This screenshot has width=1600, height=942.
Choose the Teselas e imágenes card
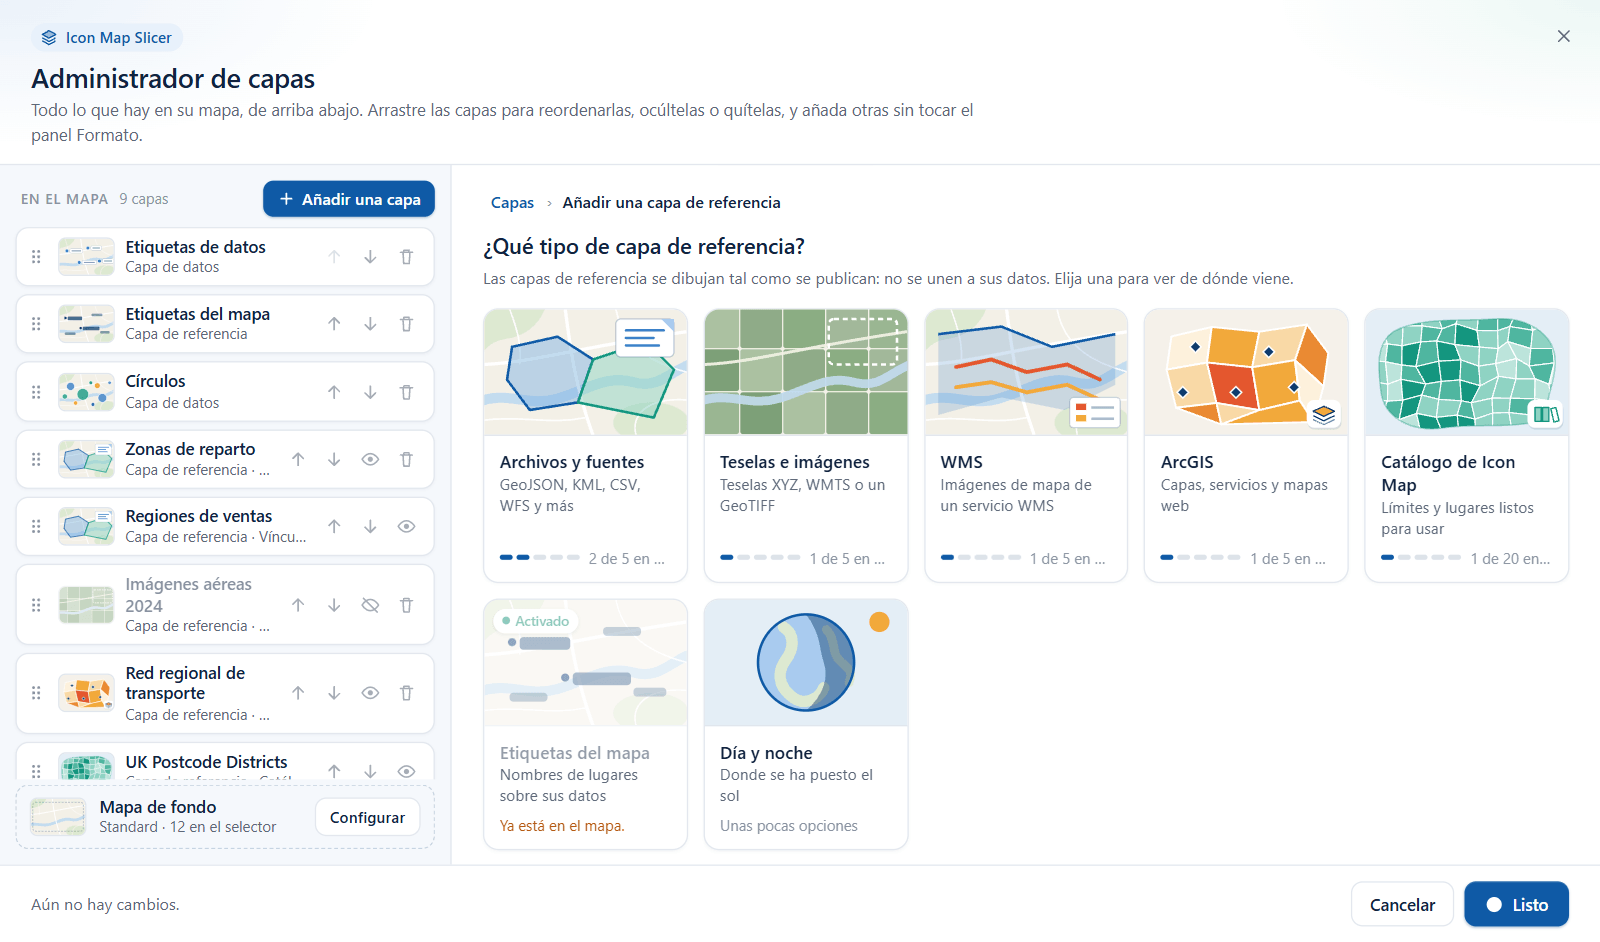(806, 445)
